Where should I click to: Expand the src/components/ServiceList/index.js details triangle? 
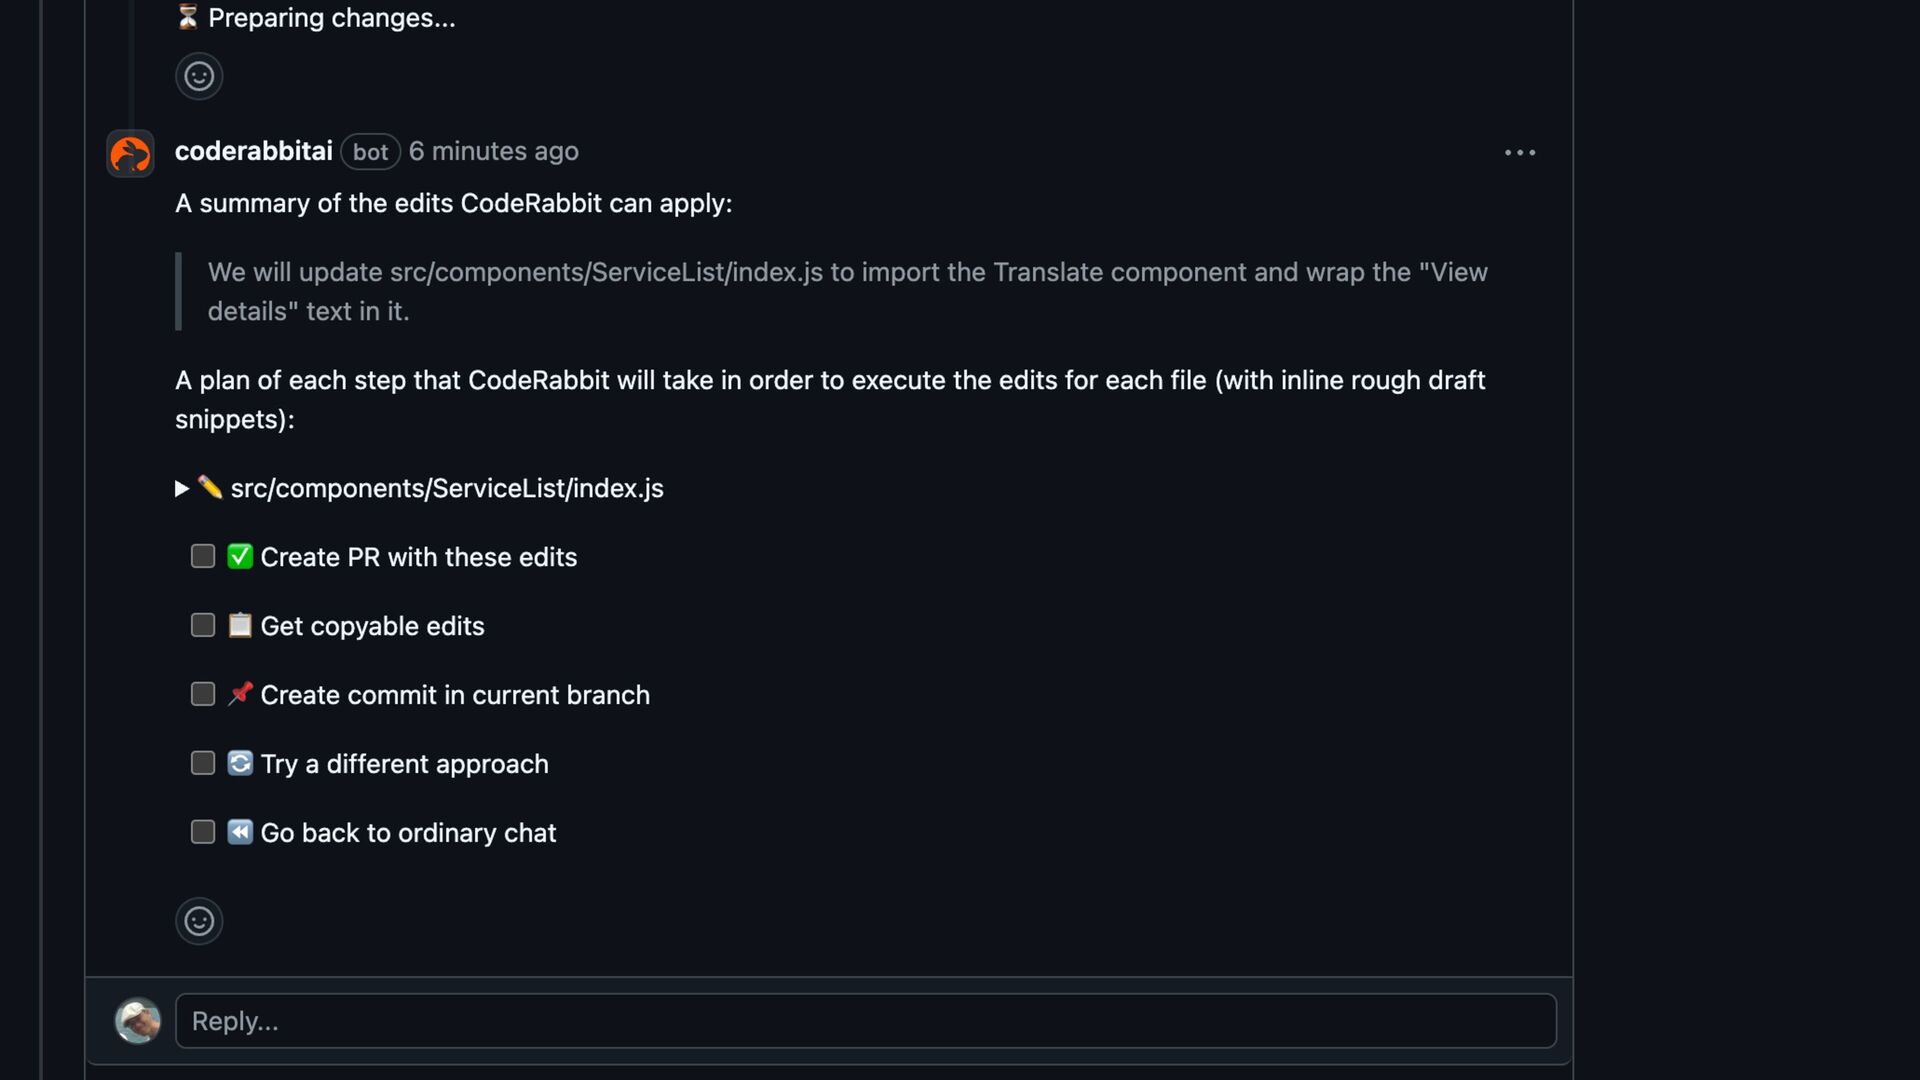tap(182, 489)
